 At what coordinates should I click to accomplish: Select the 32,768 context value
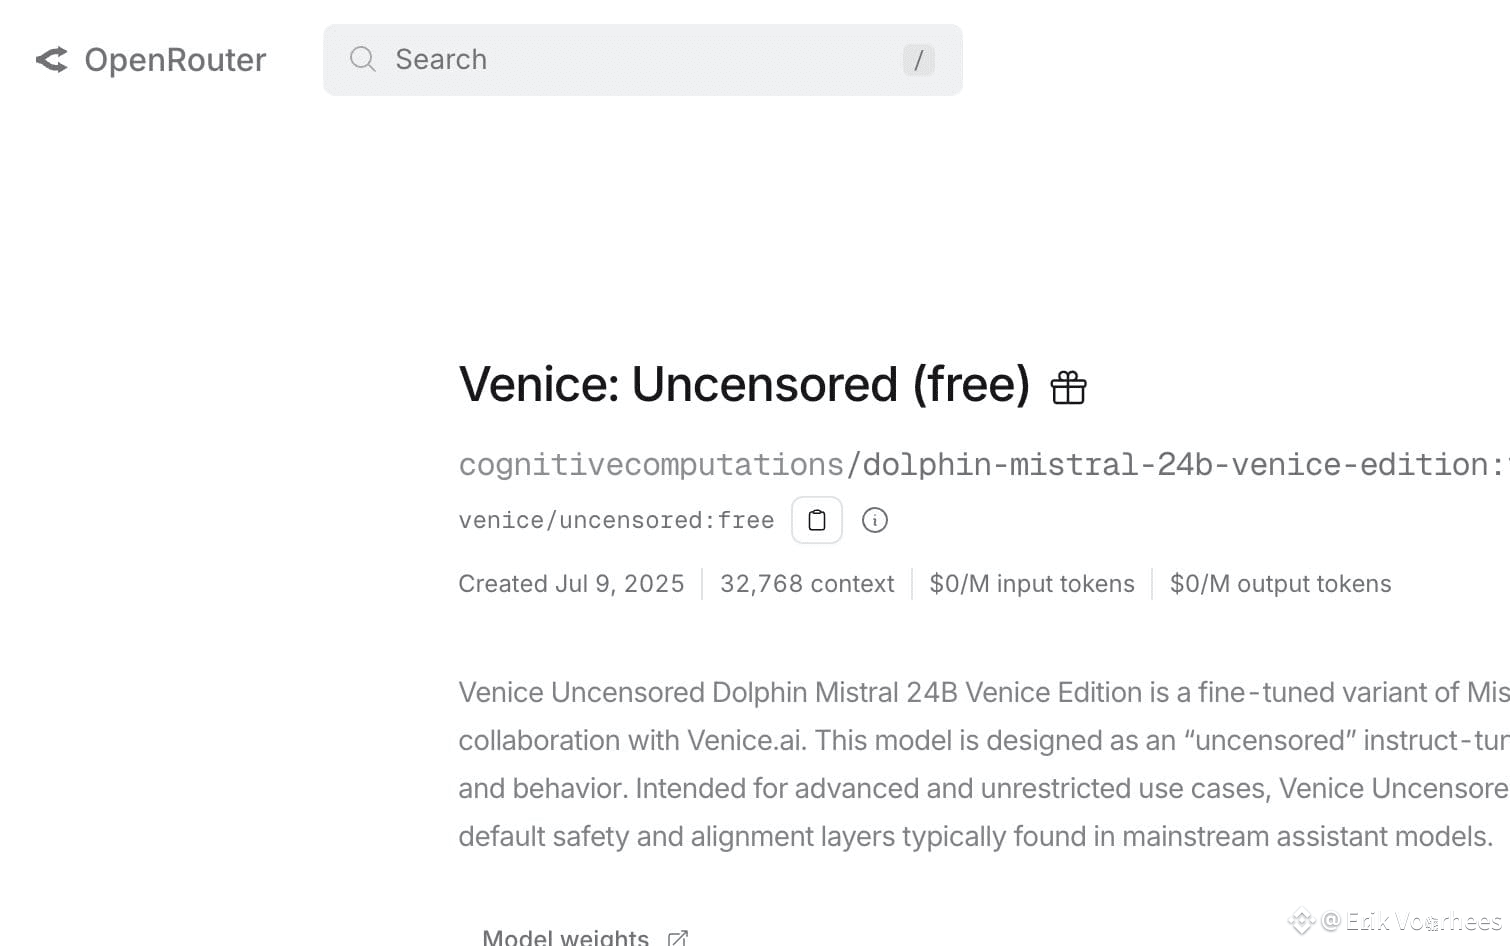[x=807, y=584]
